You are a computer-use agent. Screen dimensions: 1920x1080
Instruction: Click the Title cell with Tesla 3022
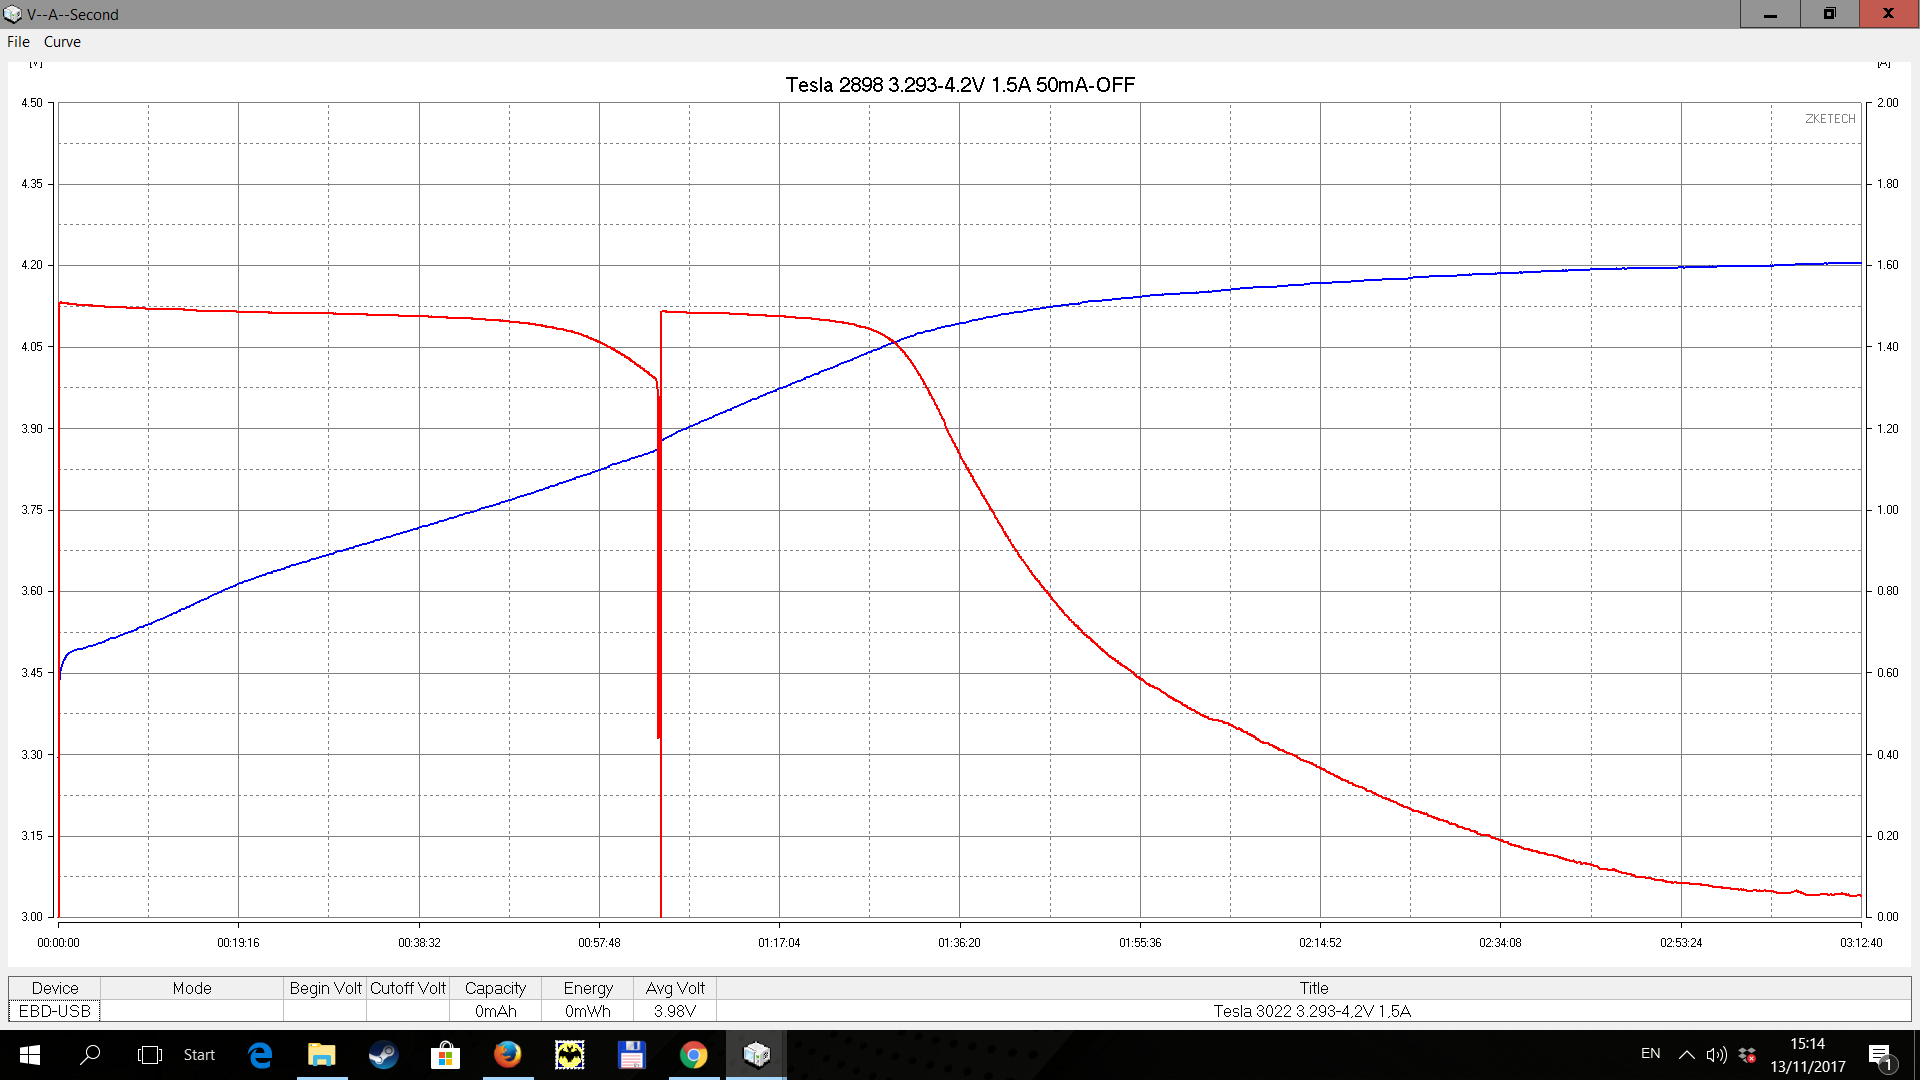tap(1312, 1011)
